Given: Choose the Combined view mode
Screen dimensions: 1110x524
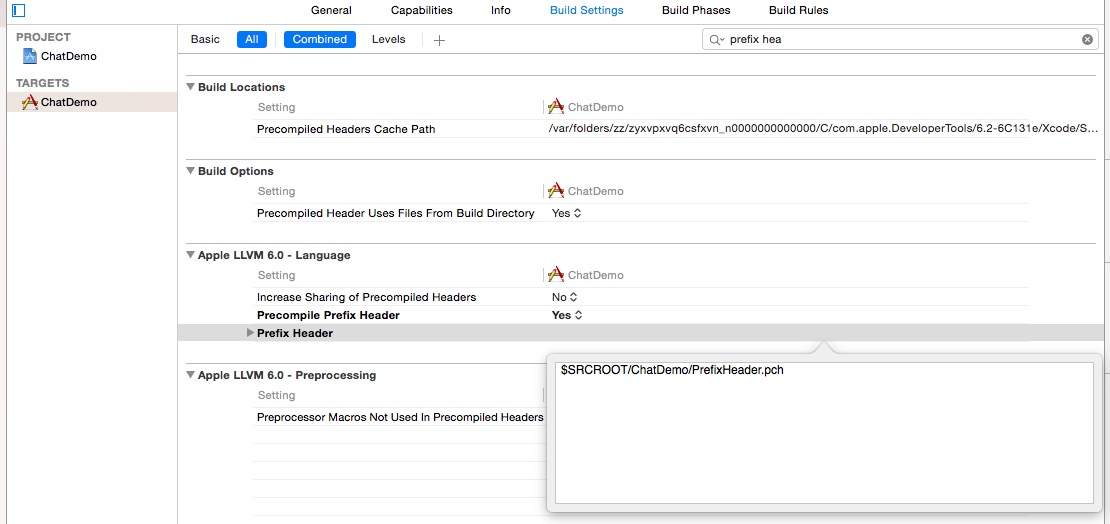Looking at the screenshot, I should [x=320, y=40].
